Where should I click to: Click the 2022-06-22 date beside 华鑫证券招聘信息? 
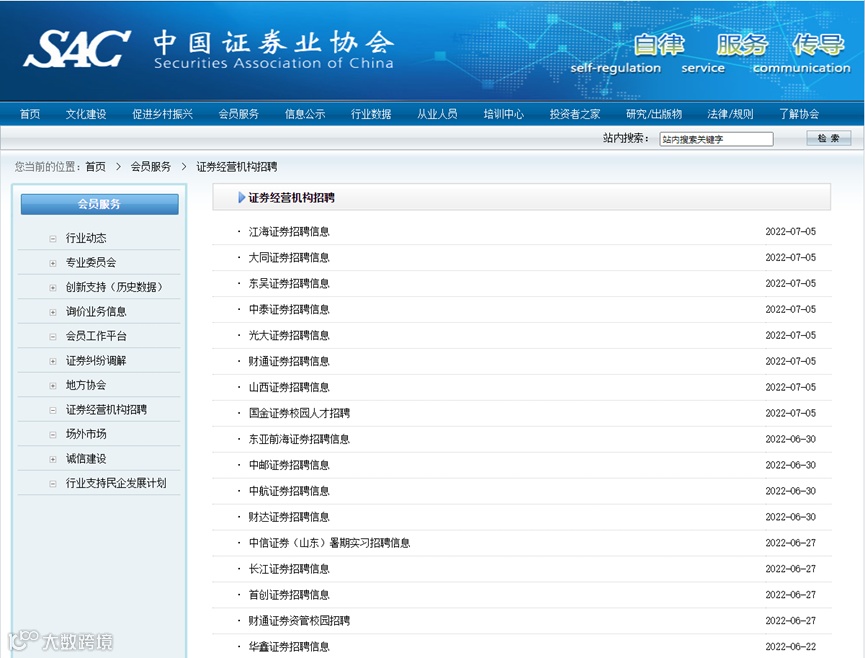791,646
